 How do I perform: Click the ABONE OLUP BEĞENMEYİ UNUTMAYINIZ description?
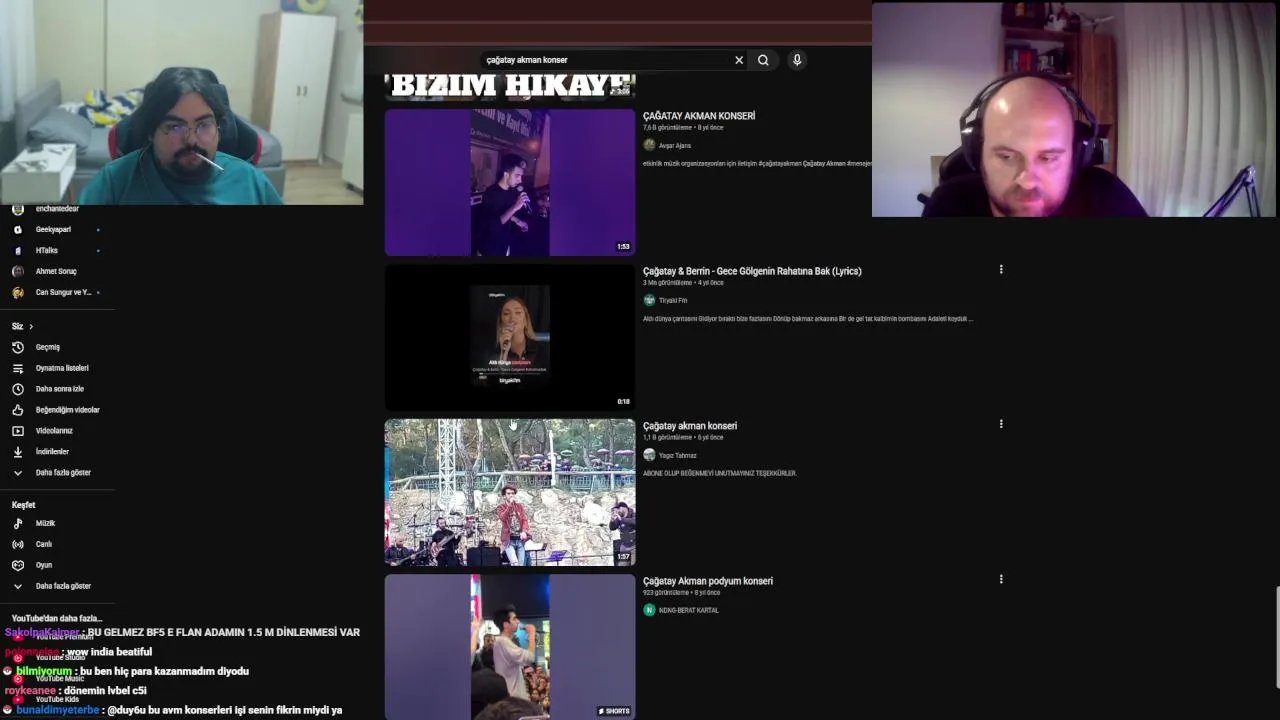pos(720,473)
